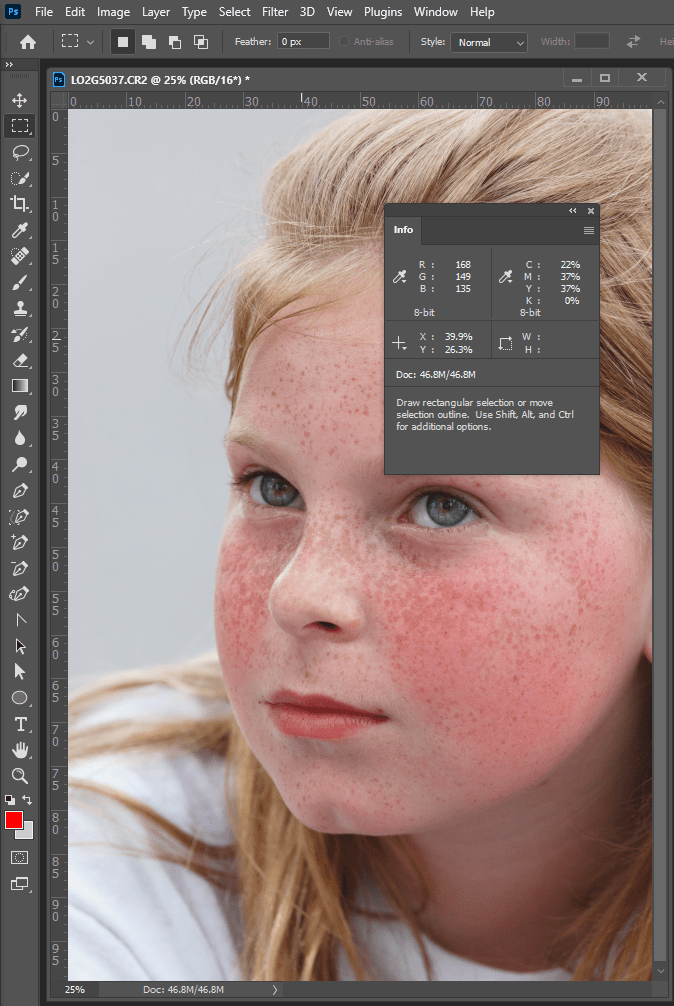Swap foreground and background colors
The image size is (674, 1006).
click(x=28, y=800)
